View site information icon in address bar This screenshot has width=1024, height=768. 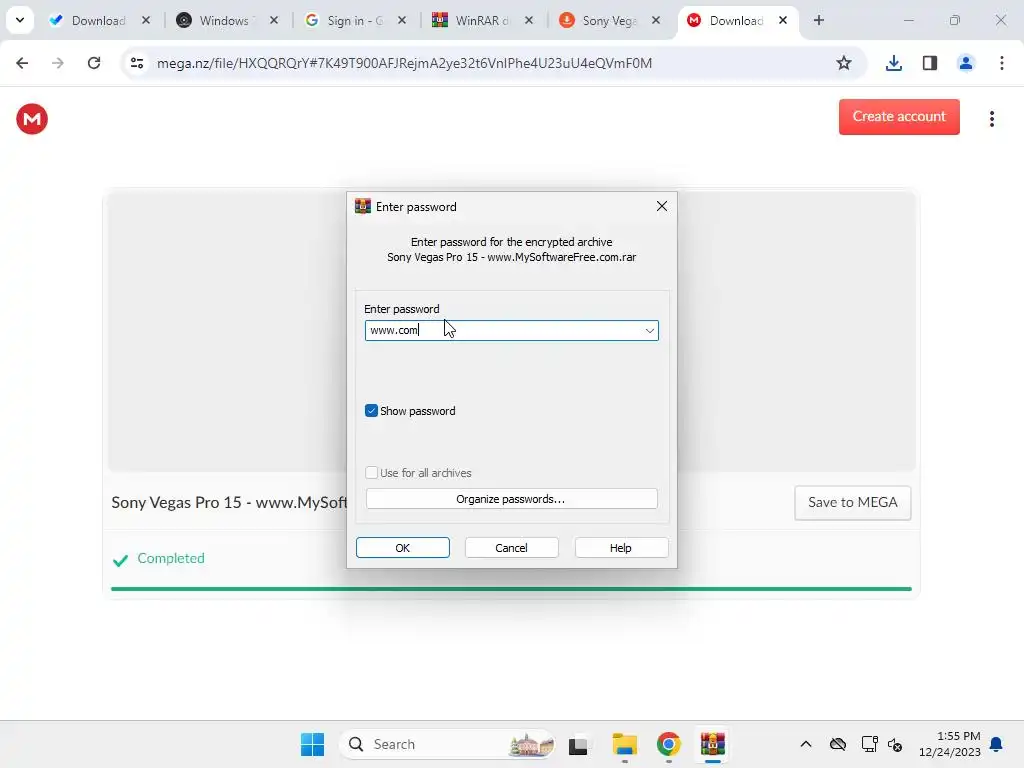point(136,63)
